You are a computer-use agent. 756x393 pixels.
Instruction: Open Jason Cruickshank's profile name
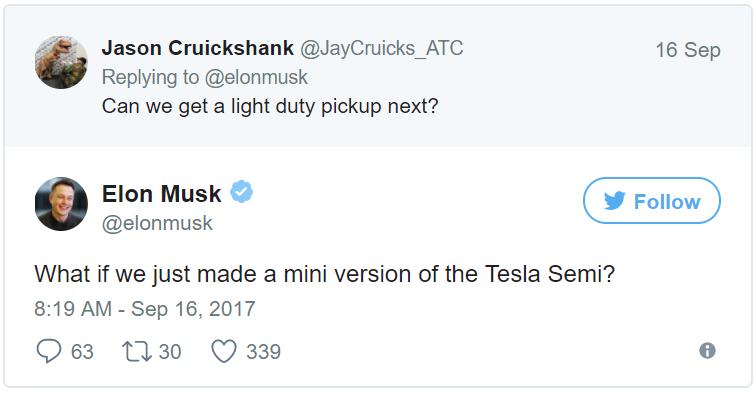[197, 48]
